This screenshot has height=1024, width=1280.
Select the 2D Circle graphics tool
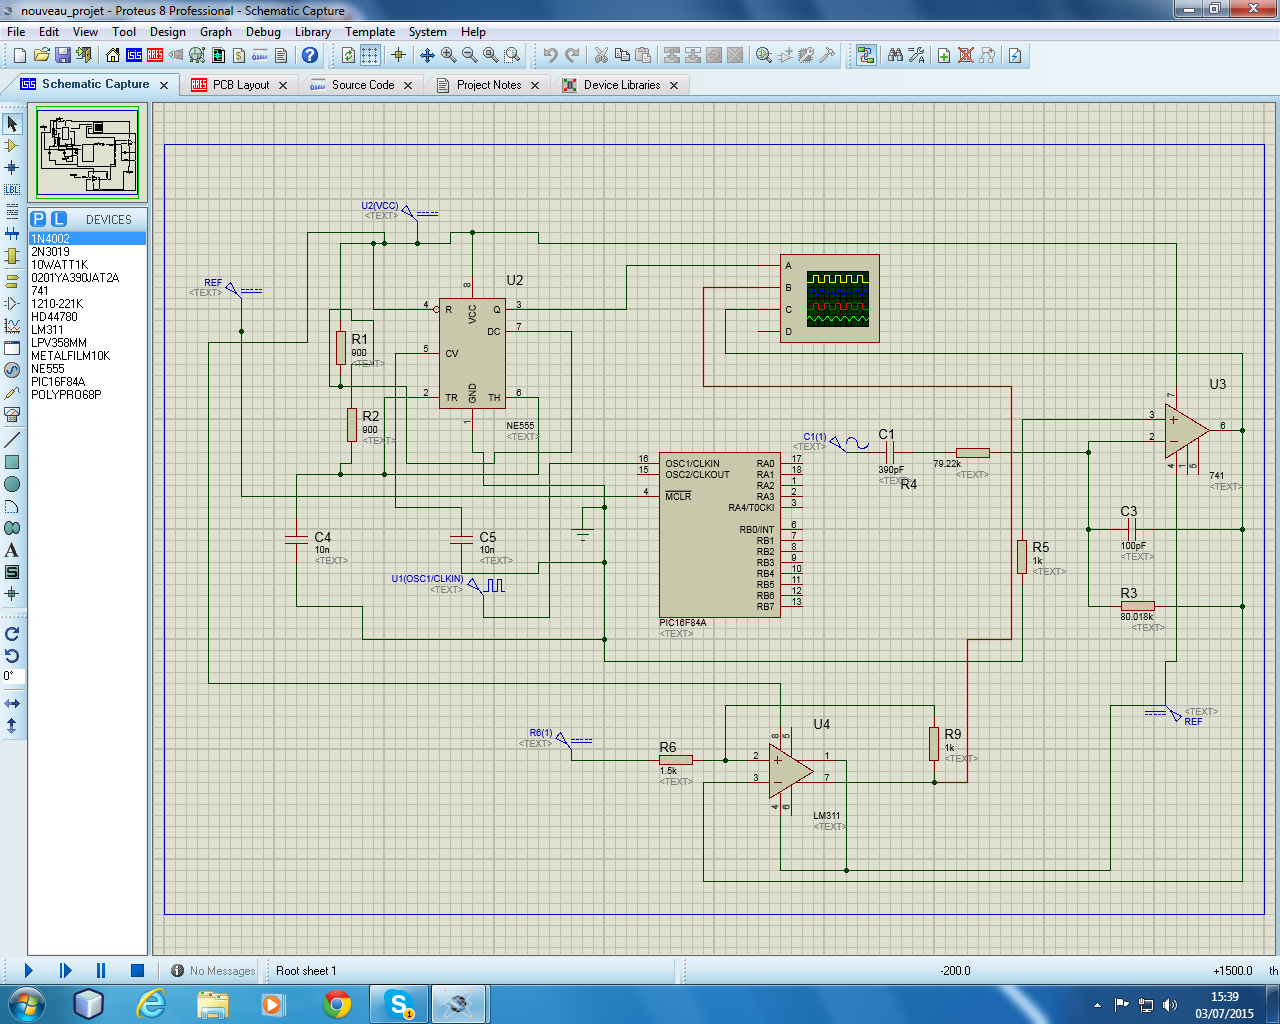pyautogui.click(x=12, y=484)
